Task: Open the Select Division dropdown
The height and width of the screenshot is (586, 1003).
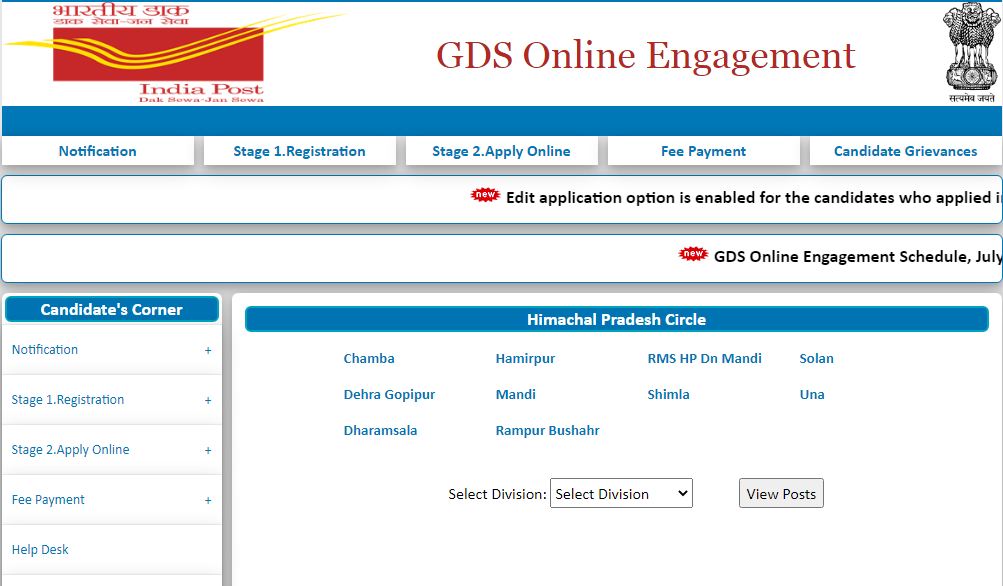Action: tap(621, 493)
